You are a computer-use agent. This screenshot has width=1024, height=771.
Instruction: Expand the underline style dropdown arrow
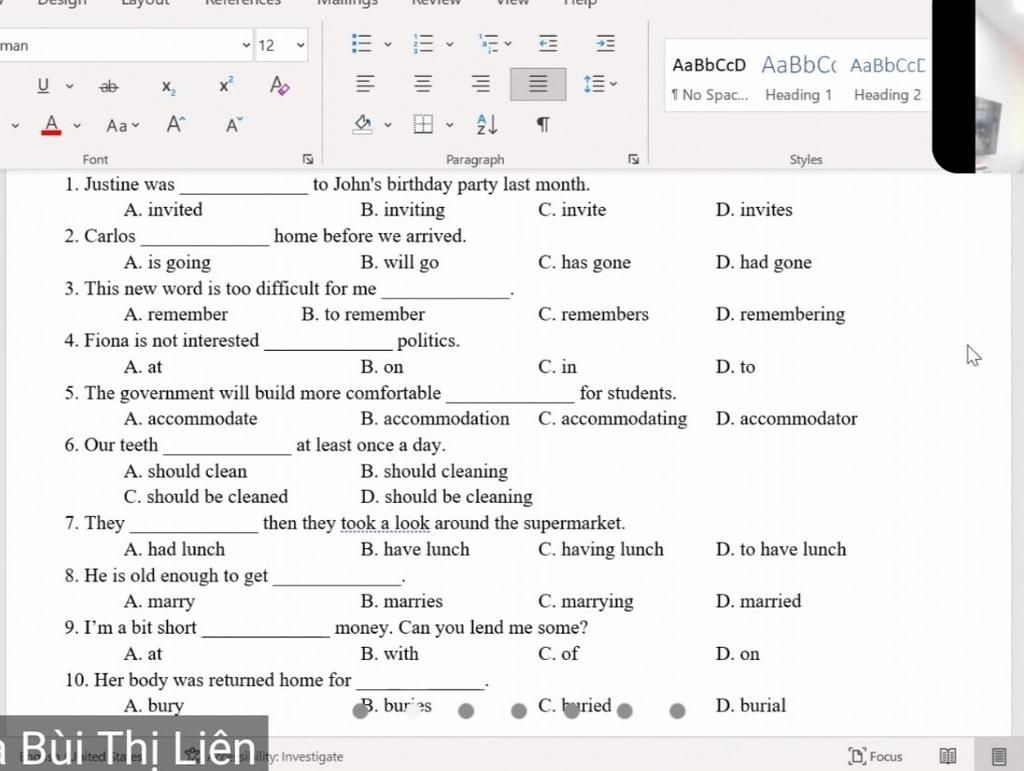click(69, 86)
